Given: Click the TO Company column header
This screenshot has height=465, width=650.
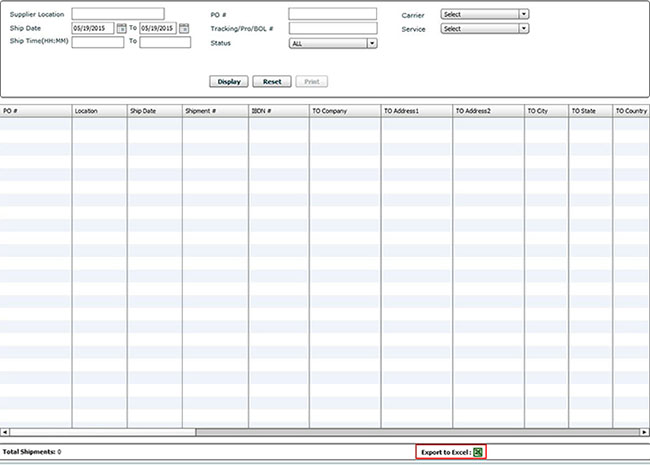Looking at the screenshot, I should [345, 111].
